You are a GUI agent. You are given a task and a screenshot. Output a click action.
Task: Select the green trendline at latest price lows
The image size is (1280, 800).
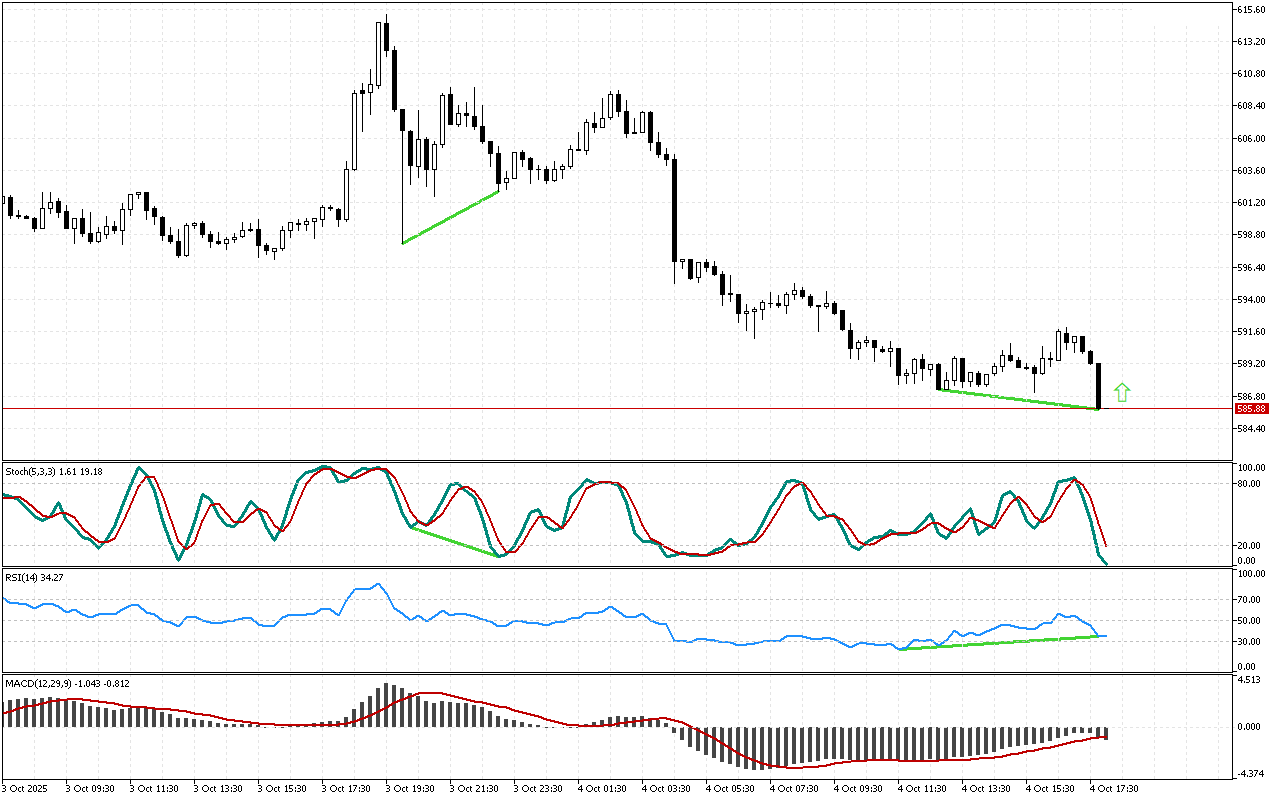point(1017,398)
